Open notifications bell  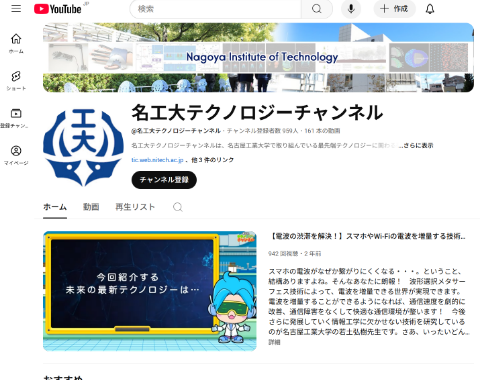pos(430,9)
